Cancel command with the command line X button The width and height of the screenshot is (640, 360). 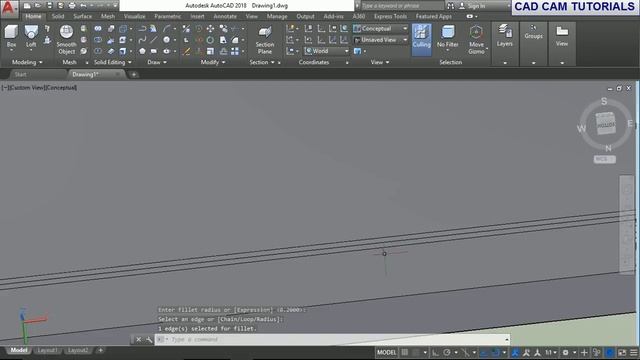click(x=138, y=340)
